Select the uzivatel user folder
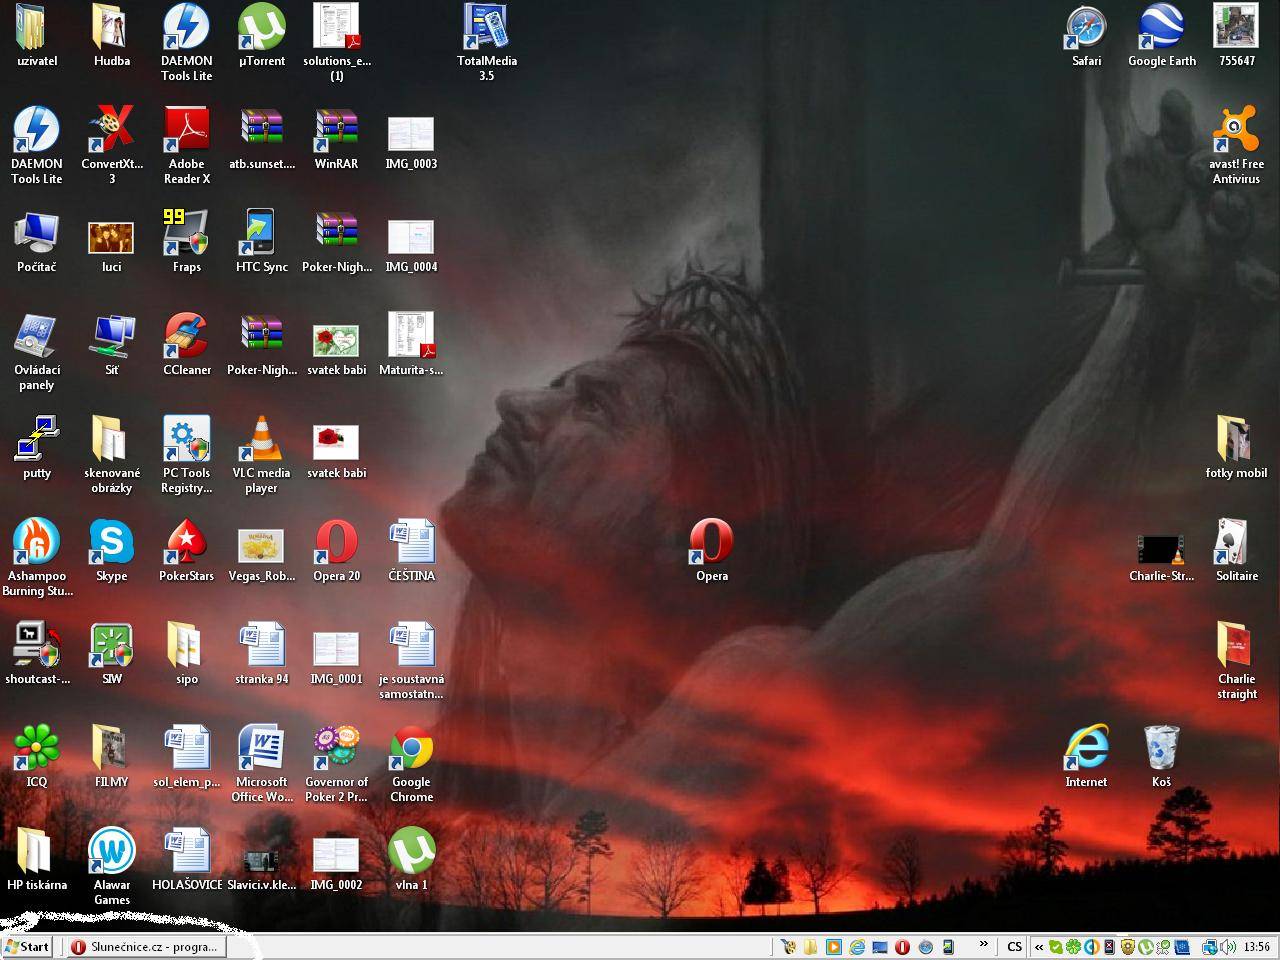 point(37,35)
